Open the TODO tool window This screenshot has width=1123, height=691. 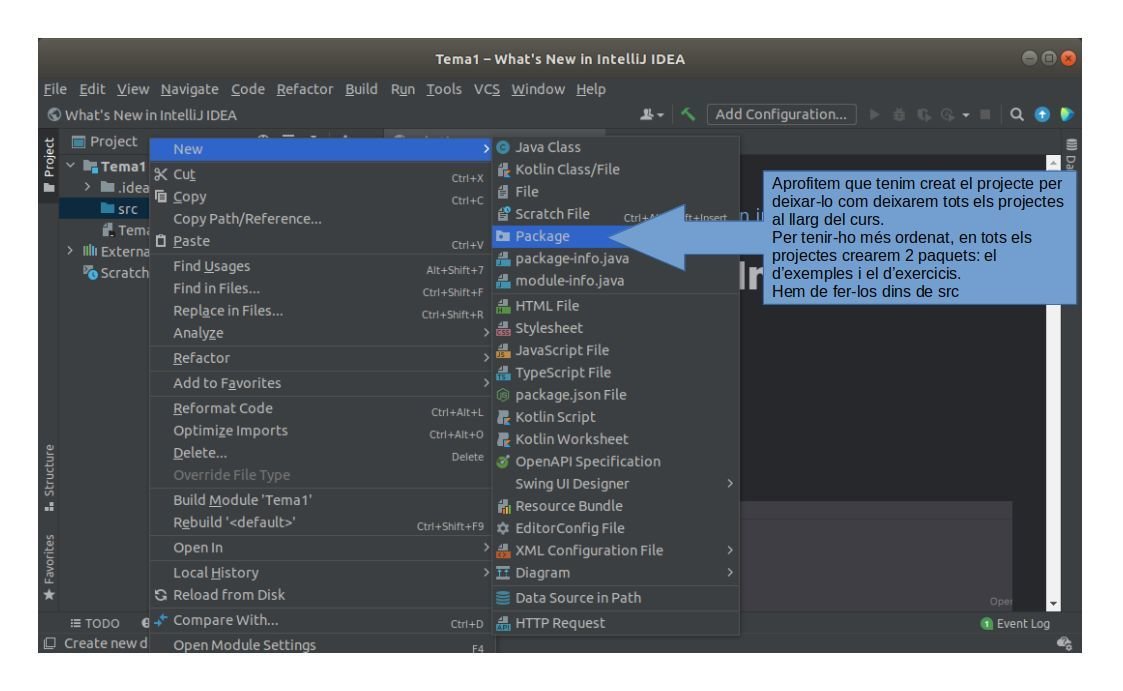coord(95,624)
